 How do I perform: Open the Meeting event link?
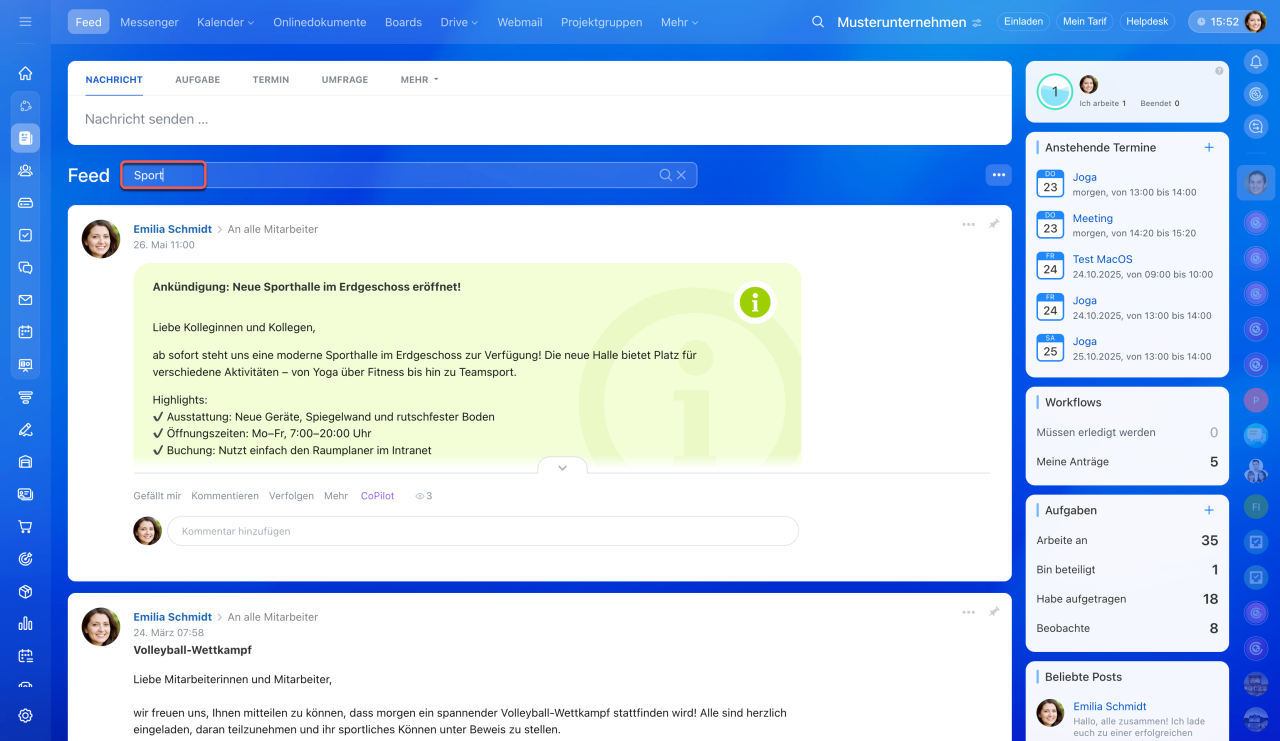[x=1093, y=218]
